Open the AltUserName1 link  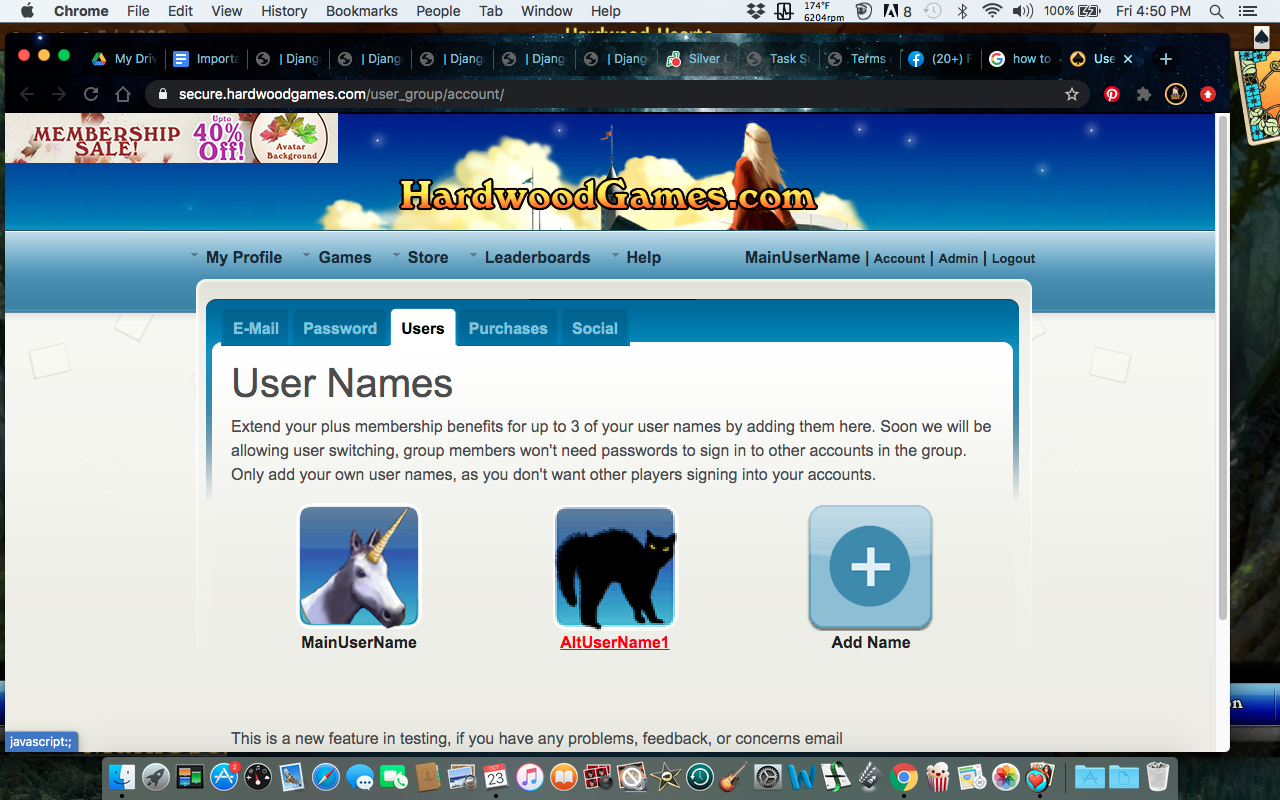614,642
